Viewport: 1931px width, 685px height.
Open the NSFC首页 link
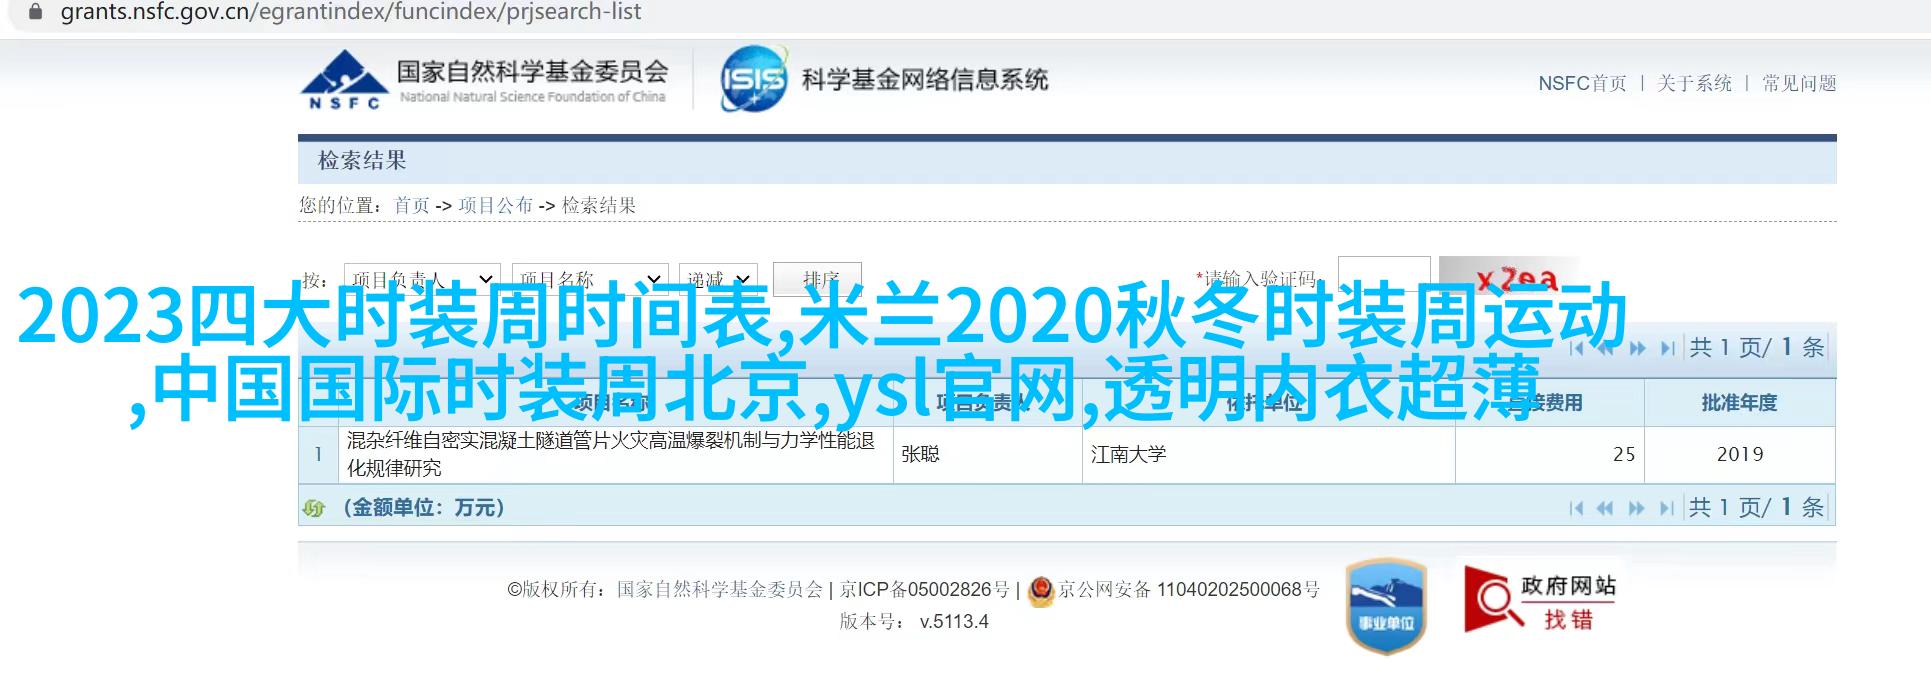1582,83
